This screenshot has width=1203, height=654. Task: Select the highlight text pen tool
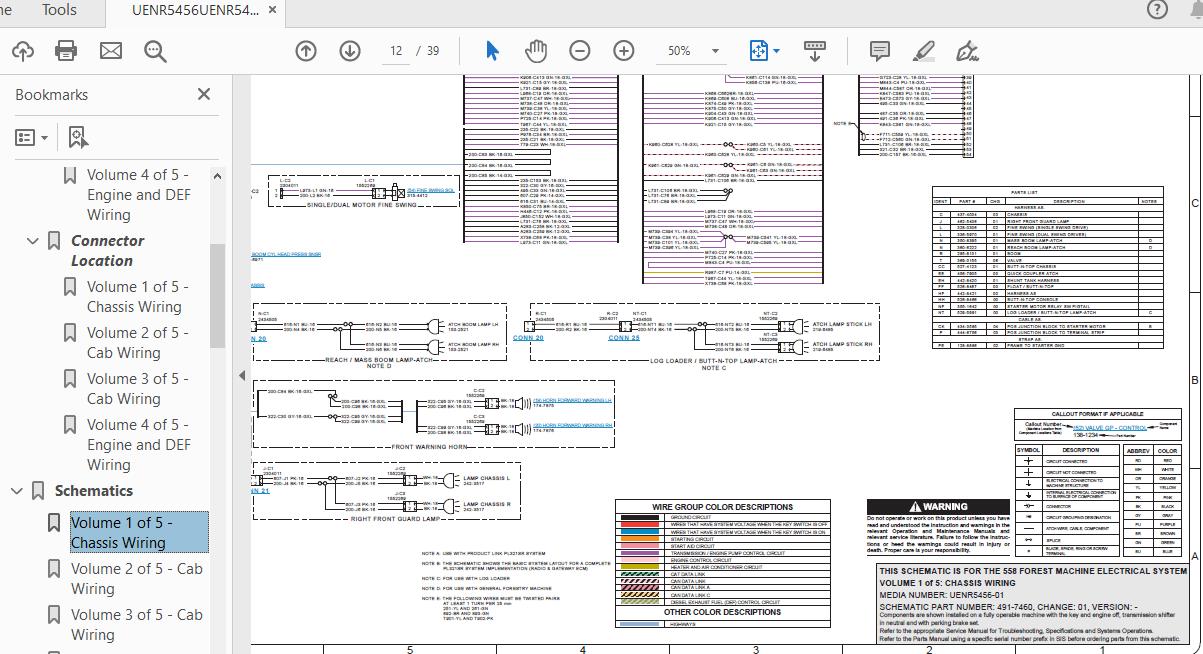[x=923, y=51]
